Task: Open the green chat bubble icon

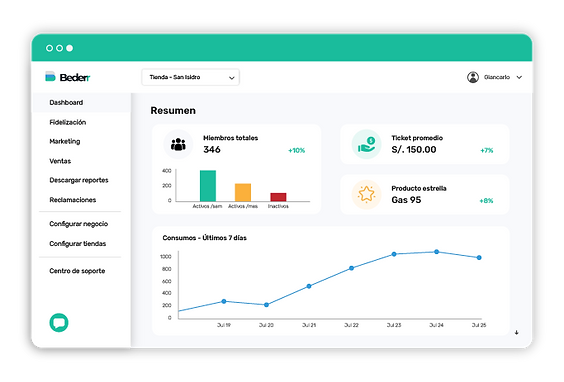Action: [59, 323]
